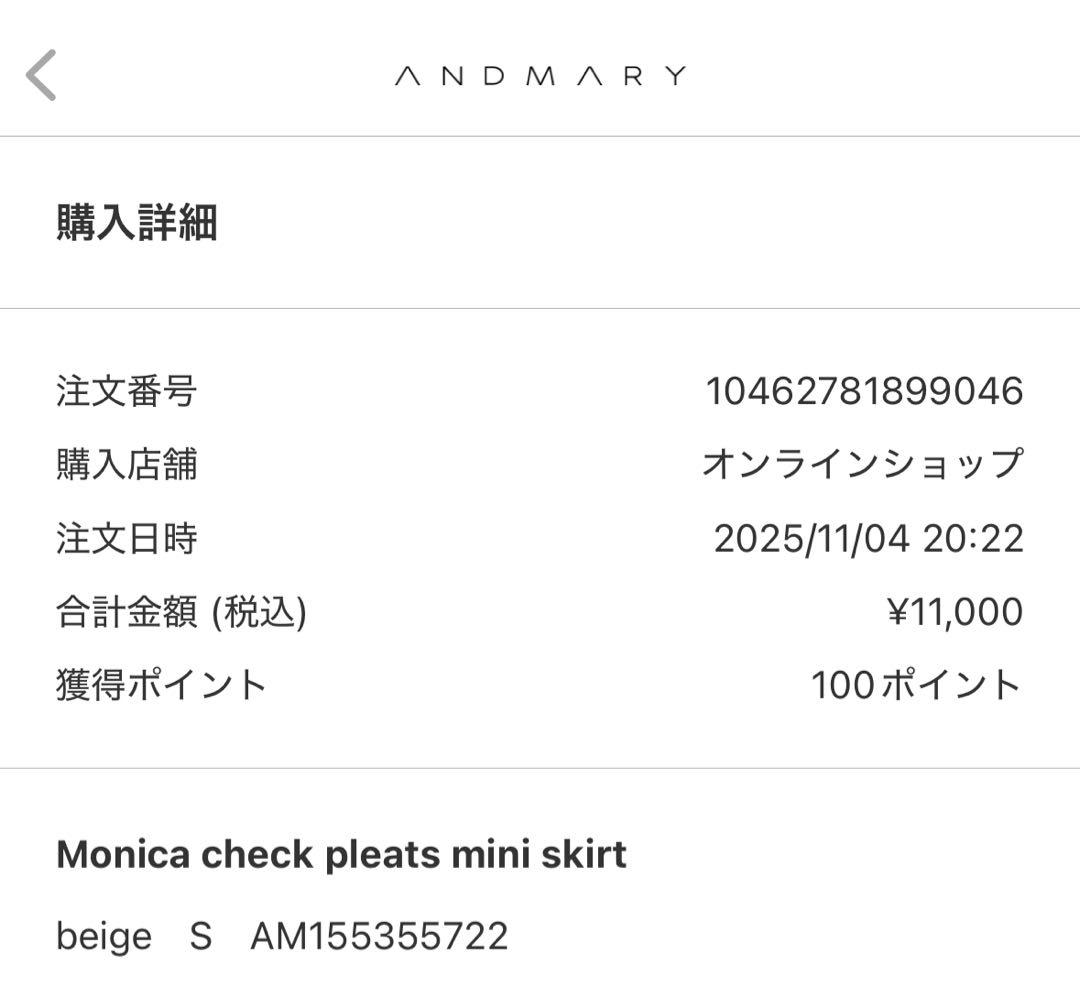The height and width of the screenshot is (987, 1080).
Task: Tap the オンラインショップ store value
Action: [x=862, y=465]
